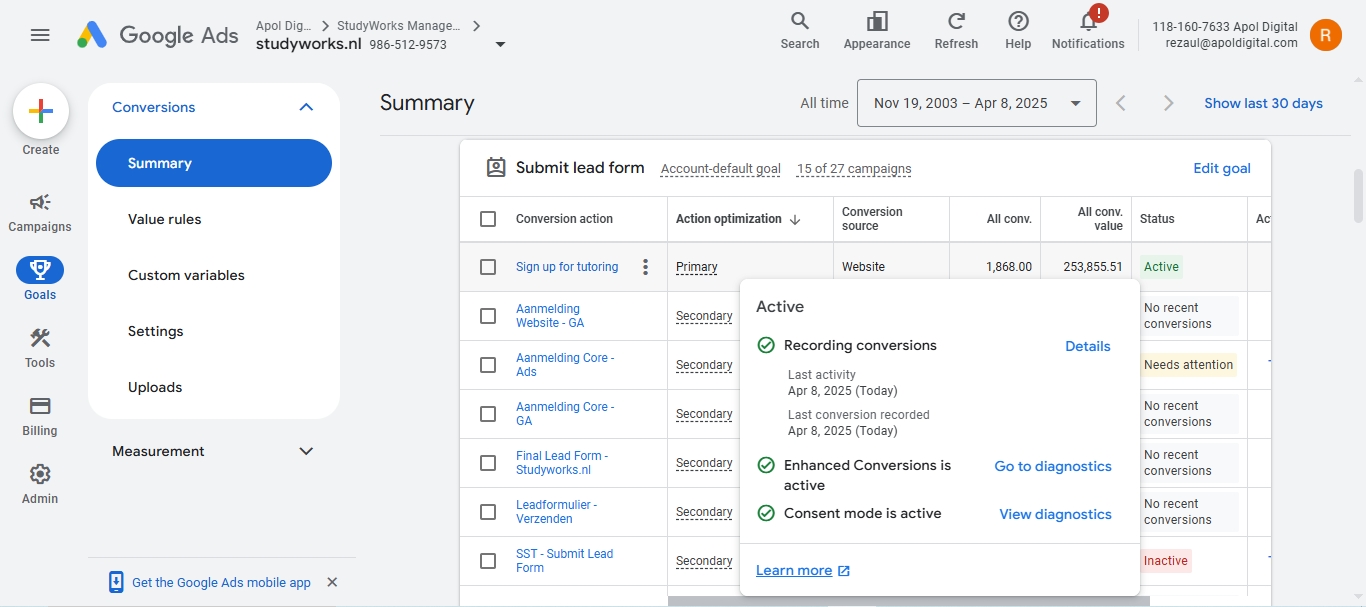Click the Needs attention status badge
The image size is (1366, 607).
pyautogui.click(x=1188, y=365)
